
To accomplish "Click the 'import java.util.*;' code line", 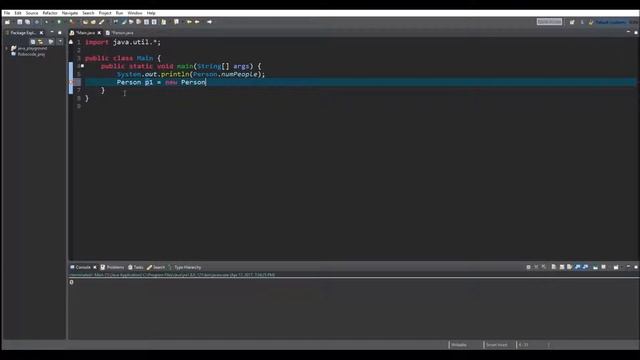I will coord(123,42).
